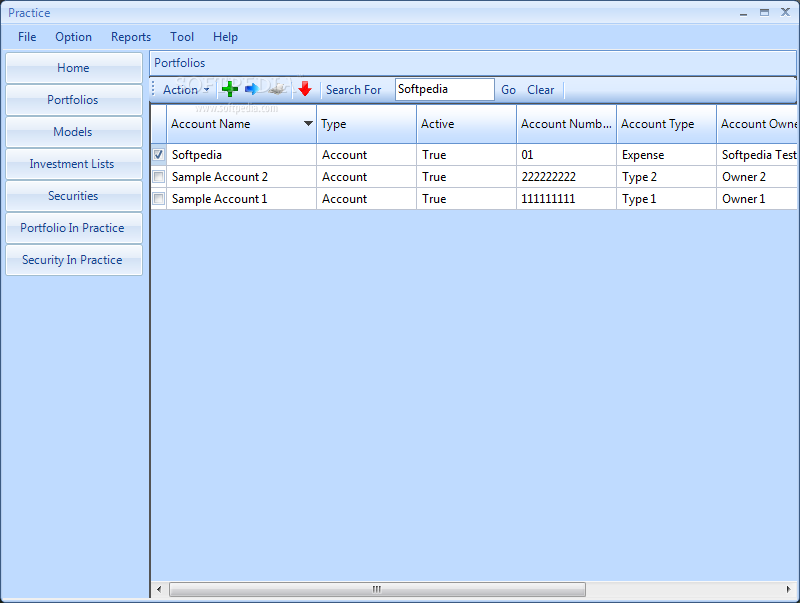Image resolution: width=800 pixels, height=603 pixels.
Task: Tick the checkbox for Sample Account 2
Action: tap(159, 177)
